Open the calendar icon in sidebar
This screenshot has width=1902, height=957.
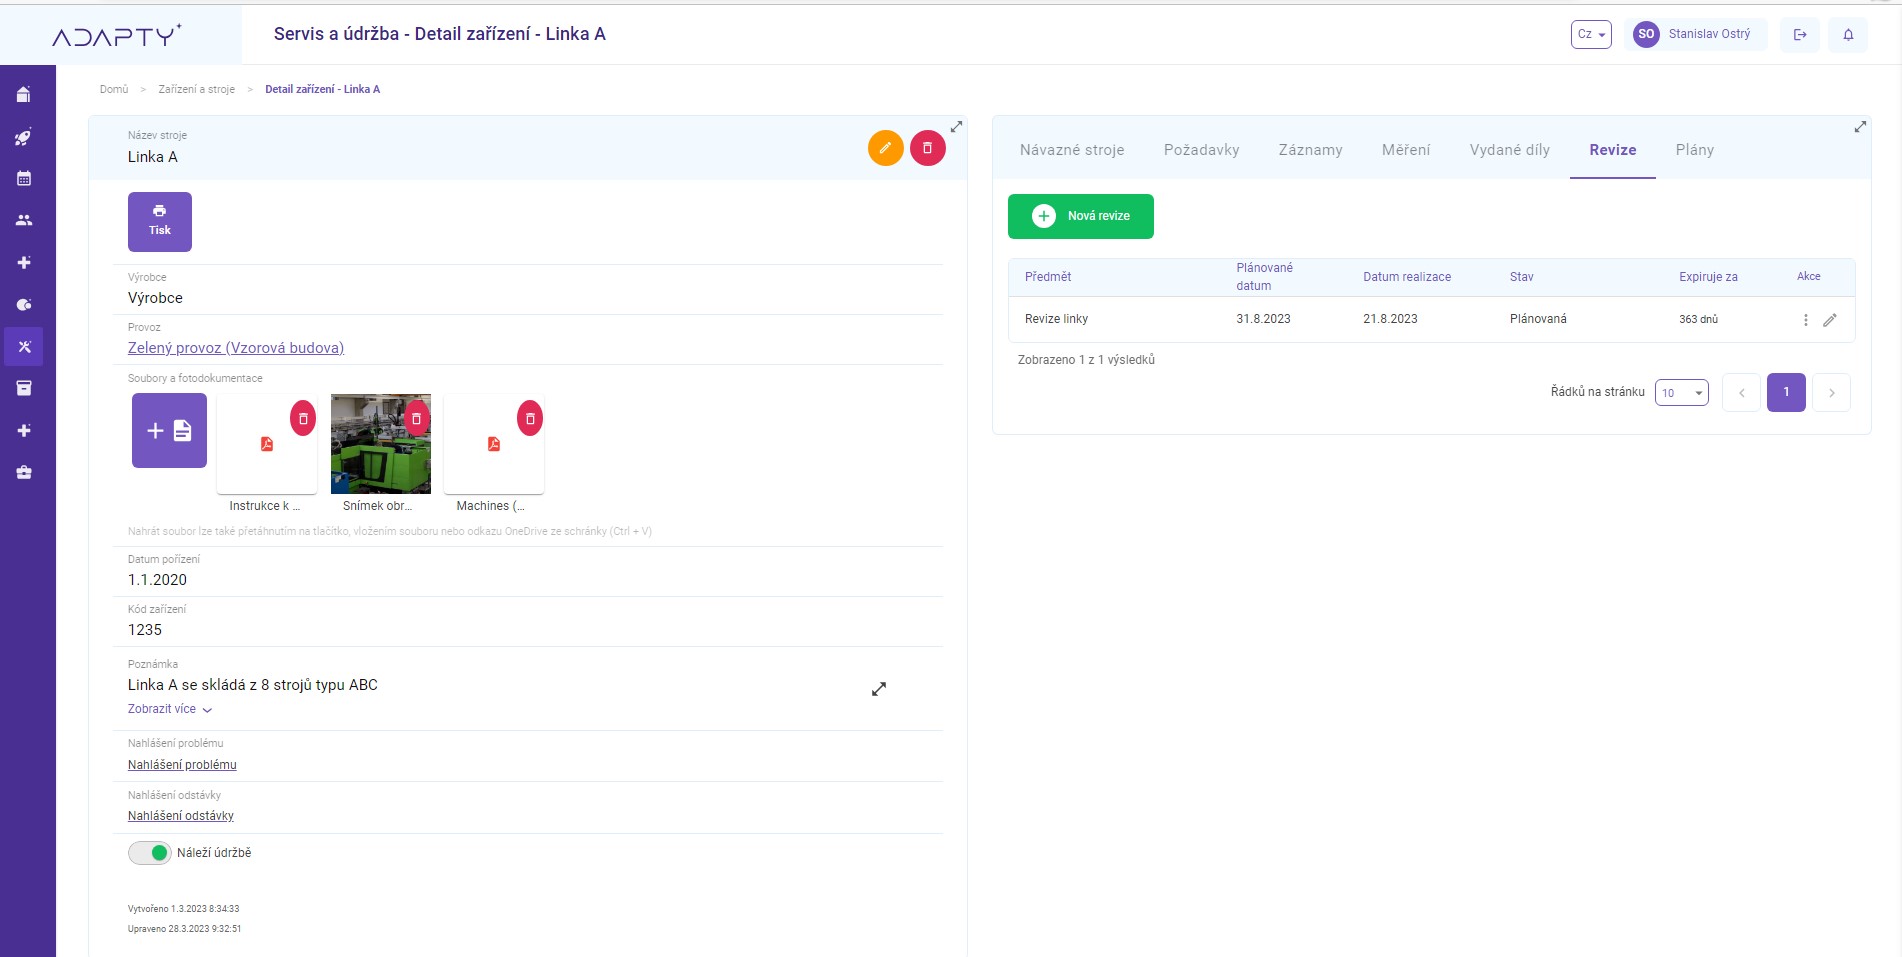24,178
